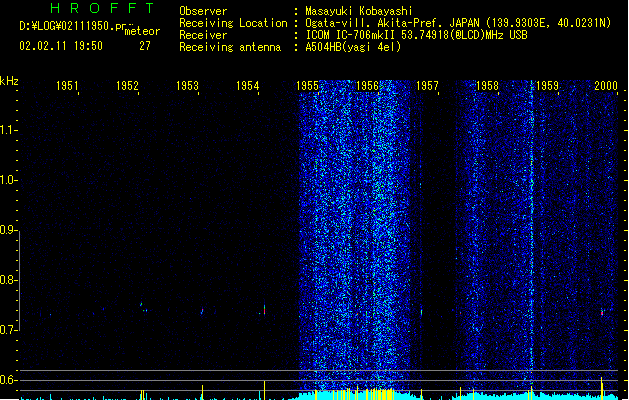Click the A504HB(yagi 4el) antenna text
Viewport: 629px width, 400px height.
click(353, 47)
